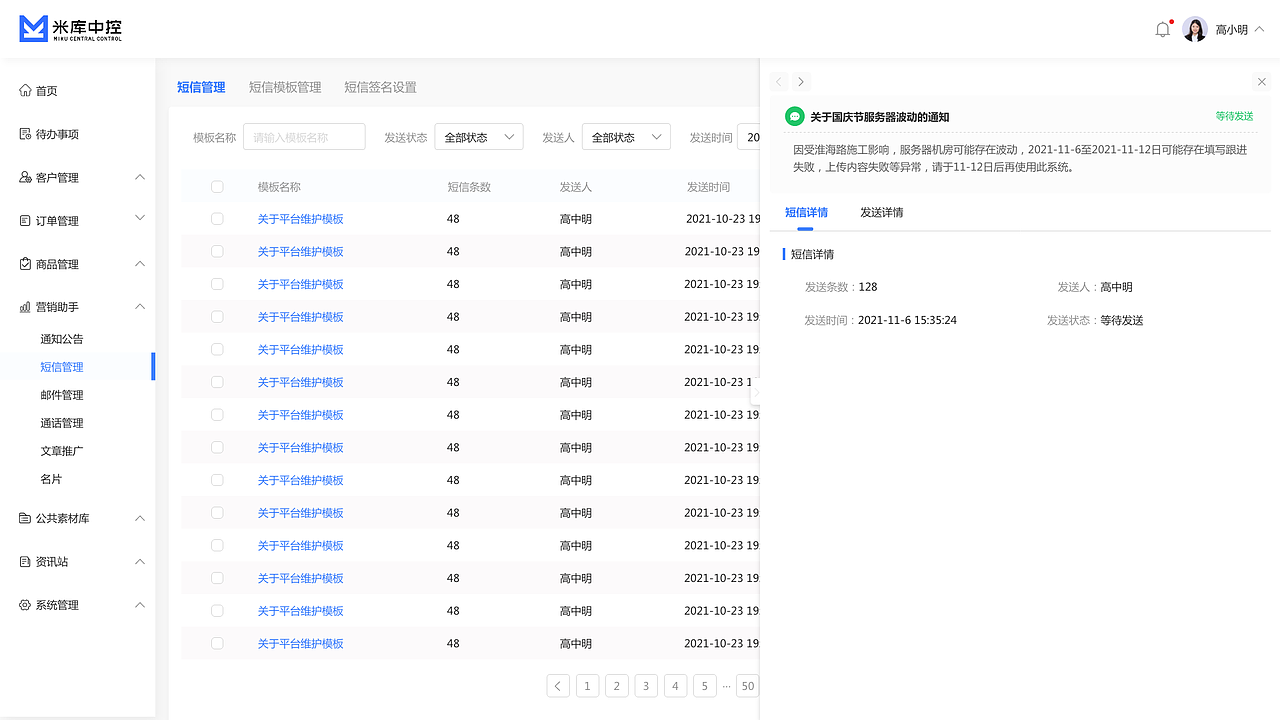This screenshot has height=720, width=1280.
Task: Click the 等待发送 status label in panel header
Action: click(1234, 116)
